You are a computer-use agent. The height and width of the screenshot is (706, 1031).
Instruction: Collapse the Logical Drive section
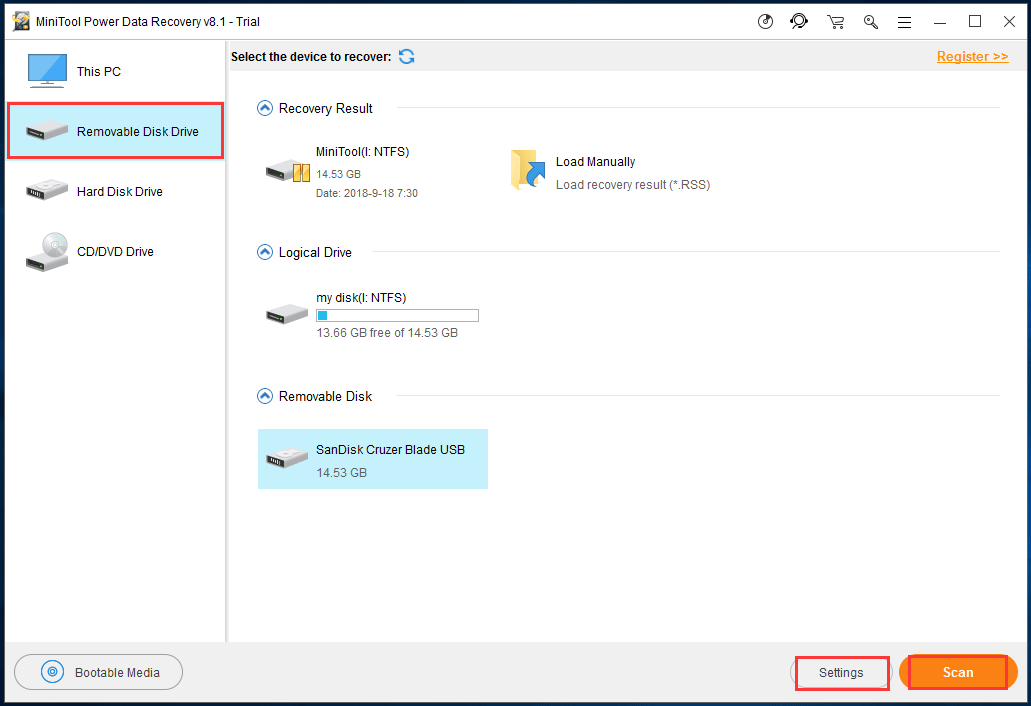tap(265, 252)
